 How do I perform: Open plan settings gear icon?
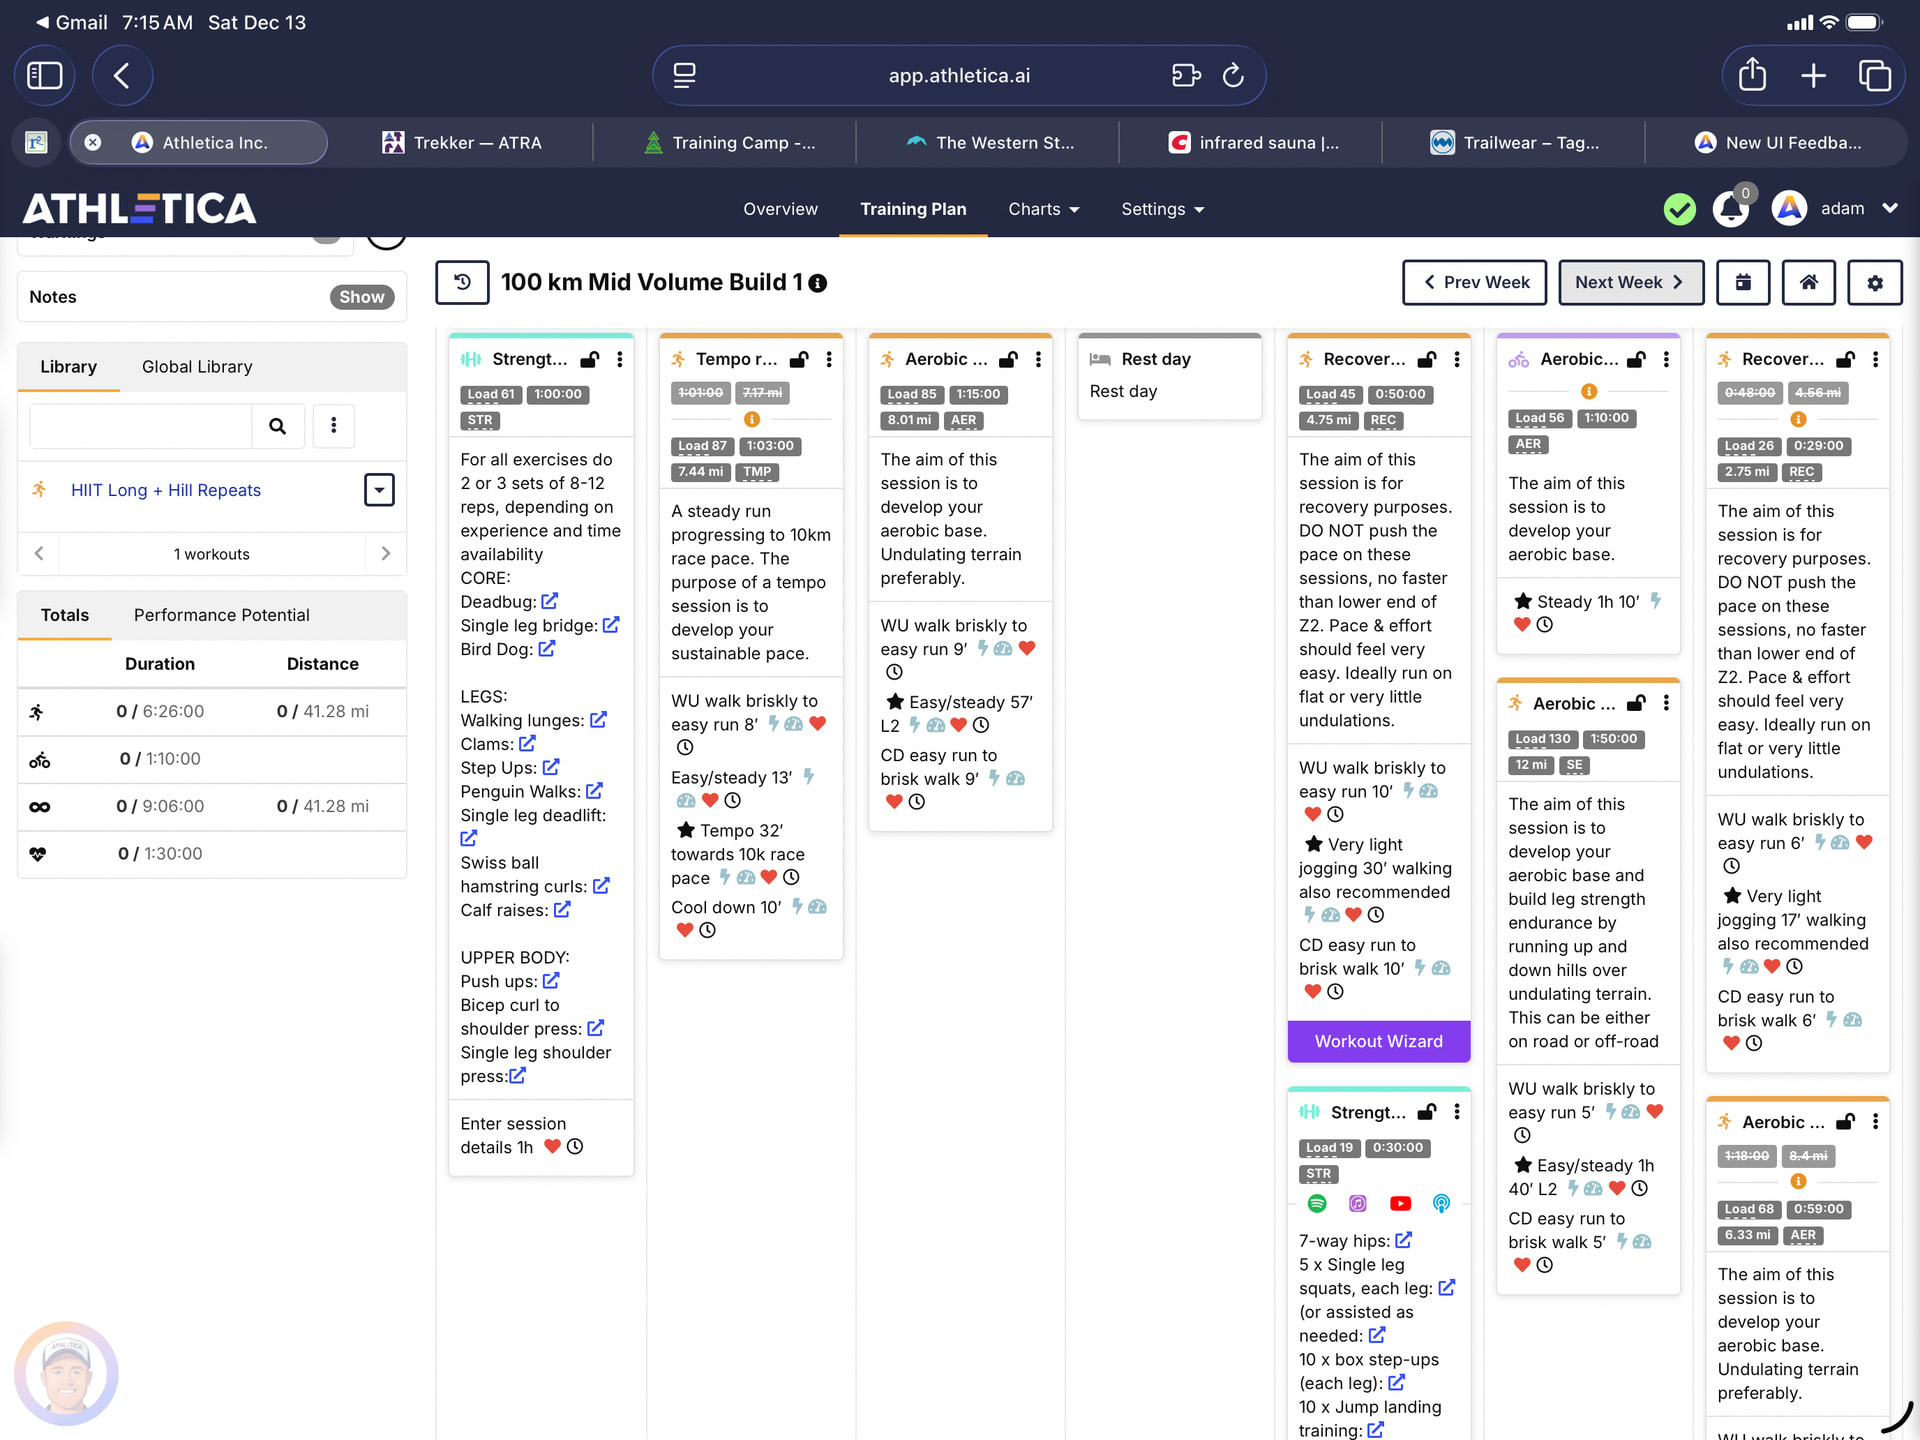click(1874, 283)
